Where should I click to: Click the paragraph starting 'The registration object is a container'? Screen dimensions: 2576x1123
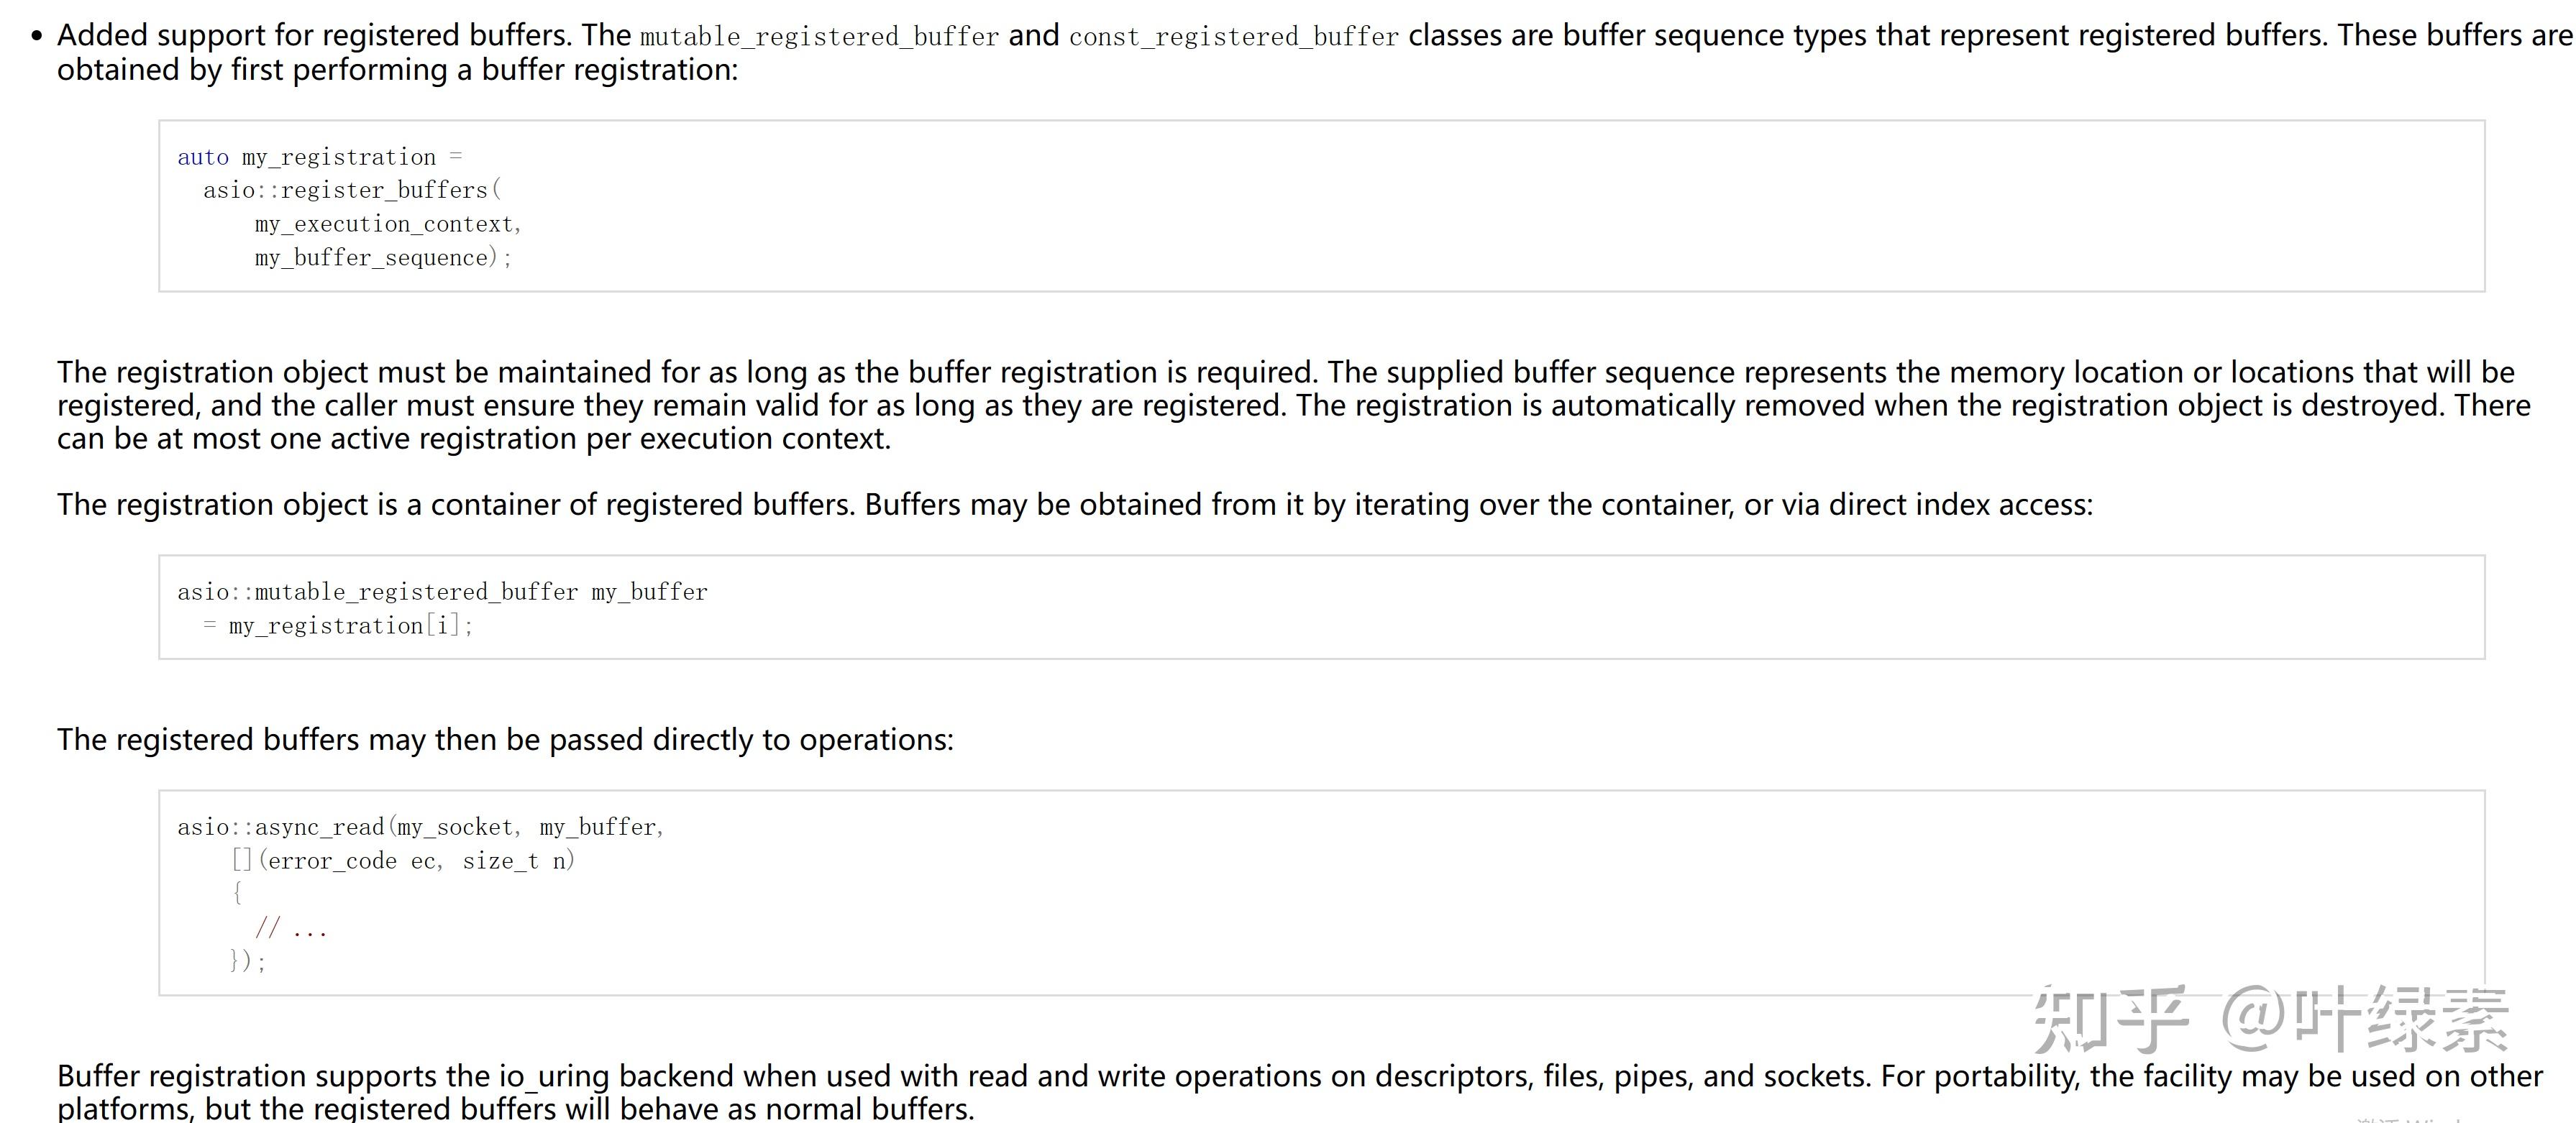point(1074,505)
